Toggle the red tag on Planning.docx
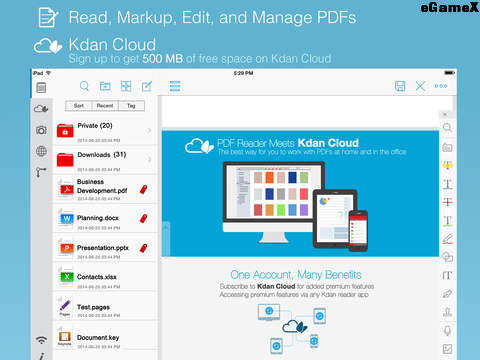Image resolution: width=480 pixels, height=360 pixels. coord(143,218)
